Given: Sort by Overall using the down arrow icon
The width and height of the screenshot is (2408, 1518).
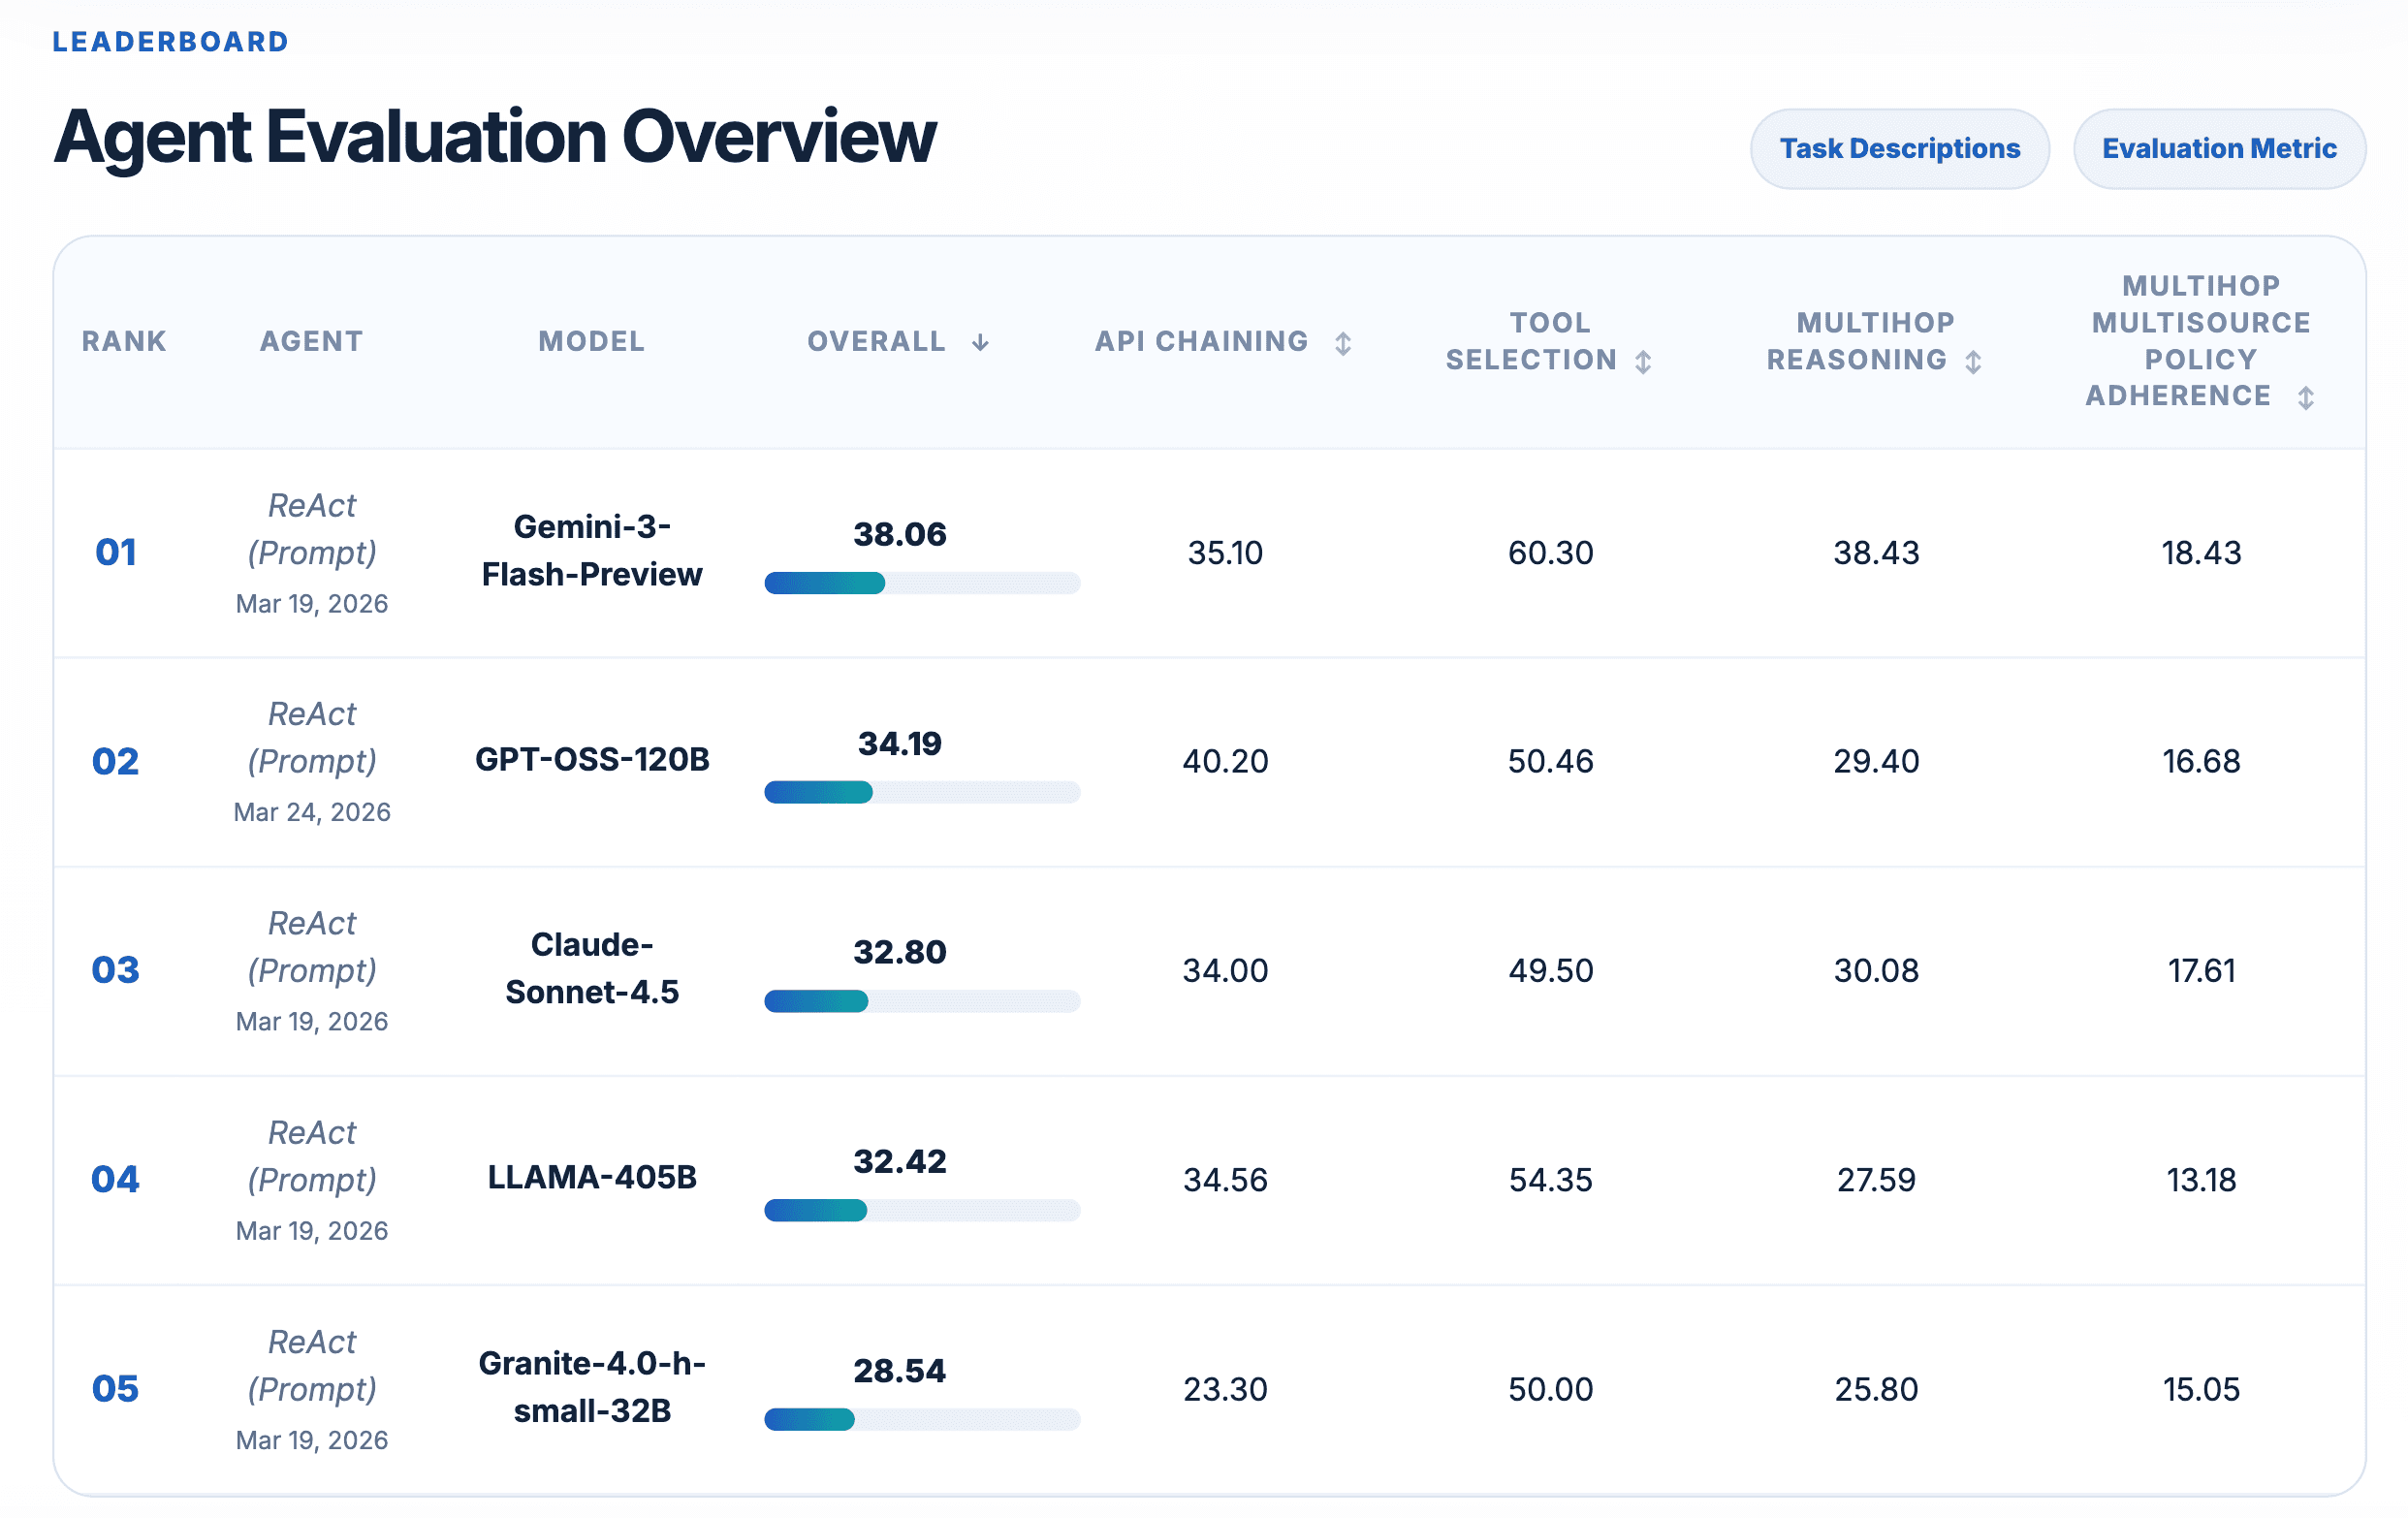Looking at the screenshot, I should 980,342.
